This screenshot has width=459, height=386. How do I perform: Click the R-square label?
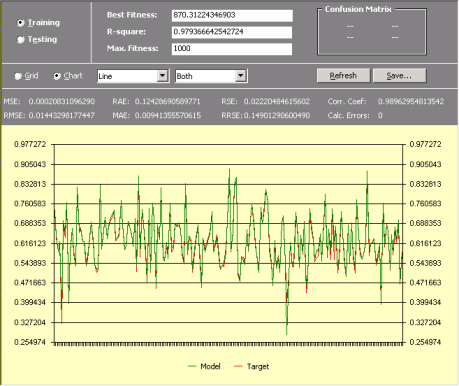tap(126, 32)
